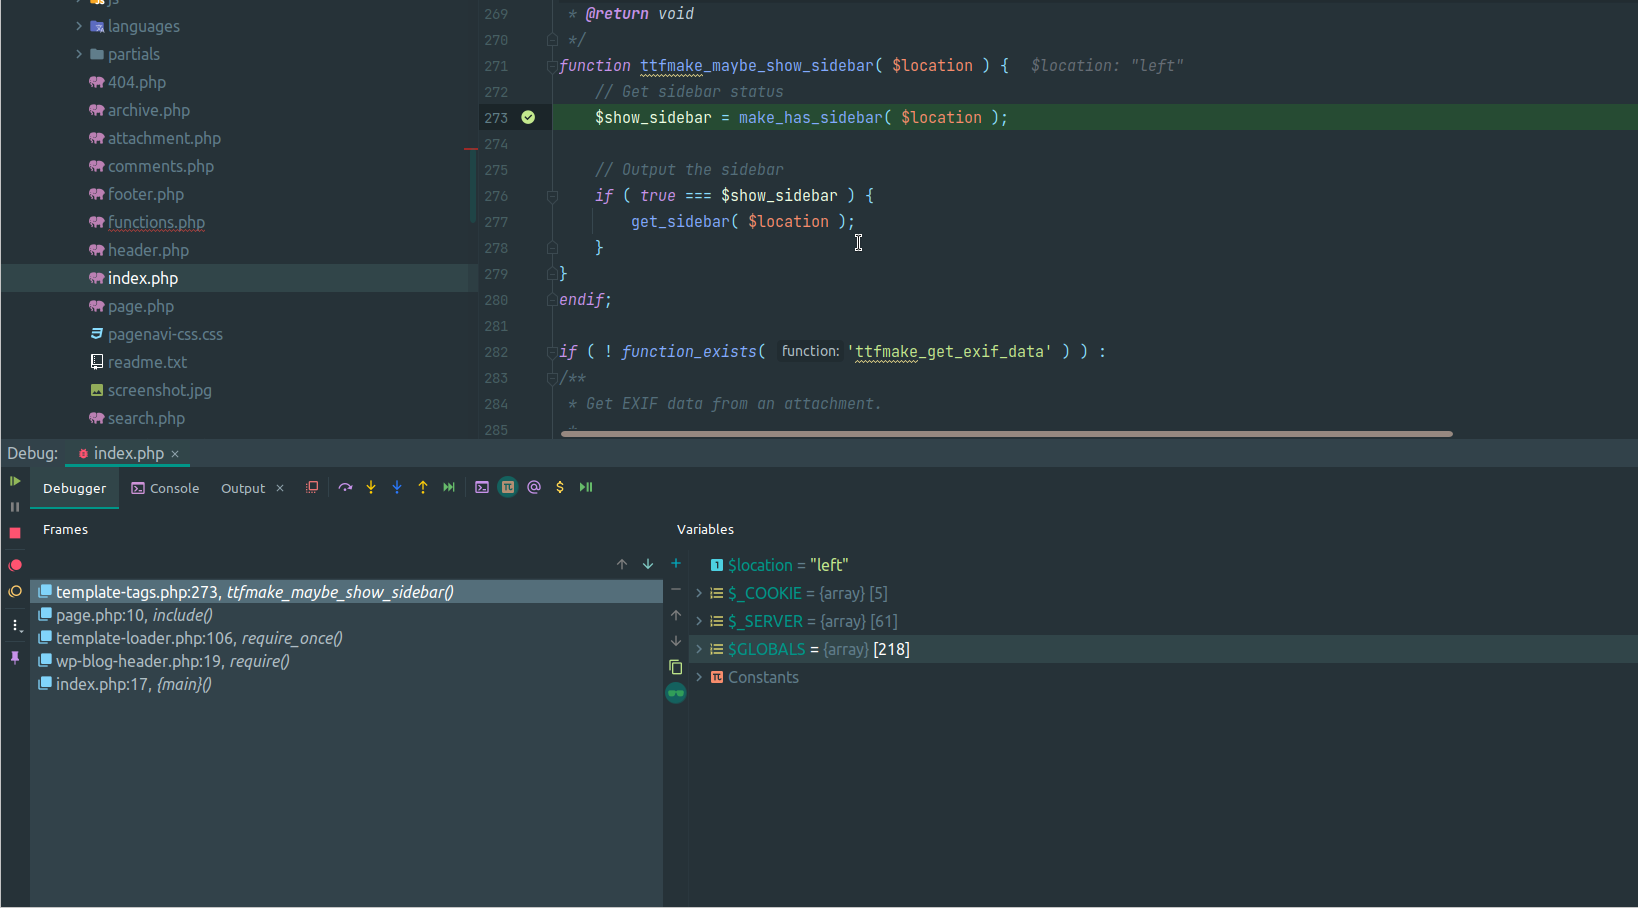Viewport: 1638px width, 908px height.
Task: Move to previous frame with up arrow
Action: pos(622,564)
